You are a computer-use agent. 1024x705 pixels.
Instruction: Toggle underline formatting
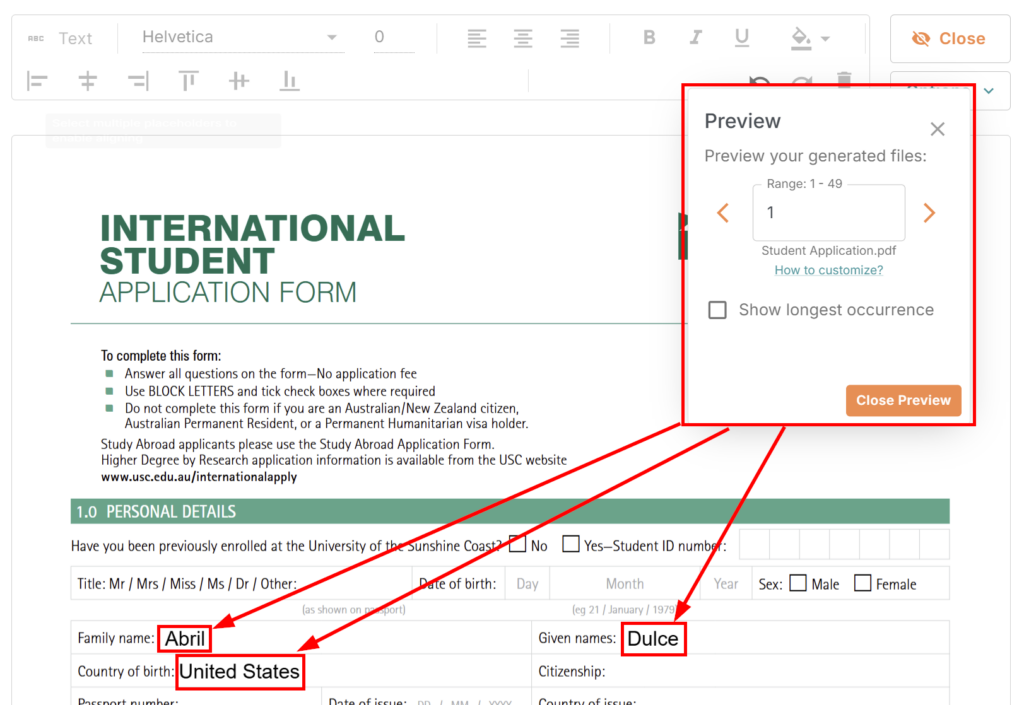(x=742, y=38)
